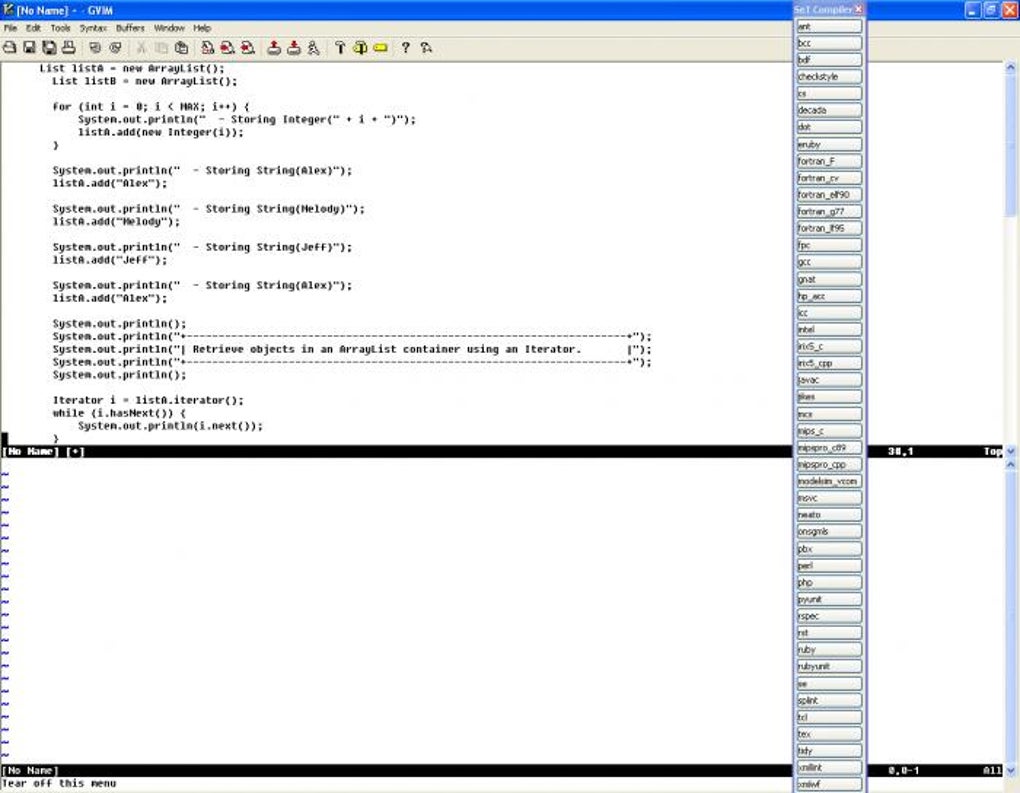Click the Print toolbar icon

(x=68, y=47)
